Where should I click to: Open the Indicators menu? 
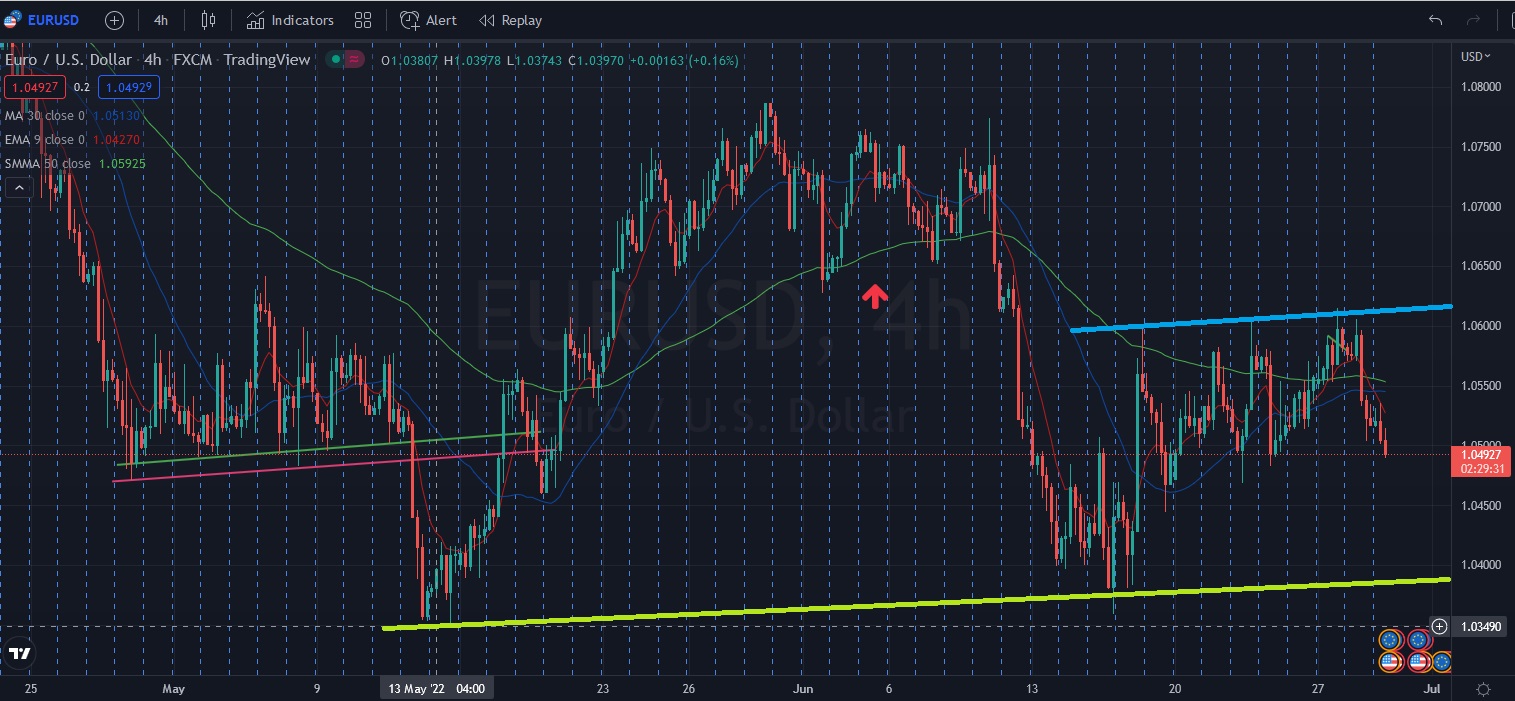(x=290, y=20)
